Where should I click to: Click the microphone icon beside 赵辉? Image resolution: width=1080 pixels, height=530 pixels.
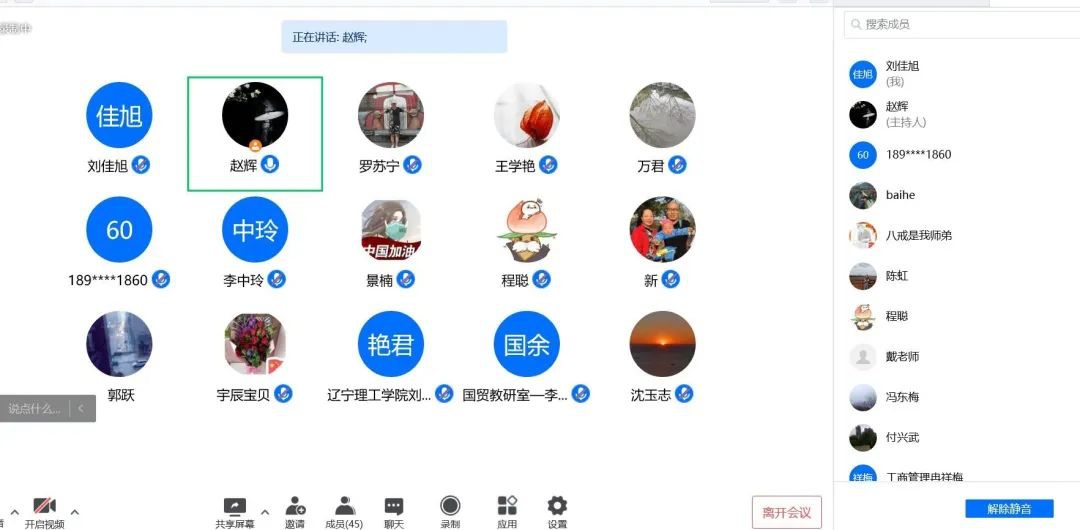coord(270,165)
